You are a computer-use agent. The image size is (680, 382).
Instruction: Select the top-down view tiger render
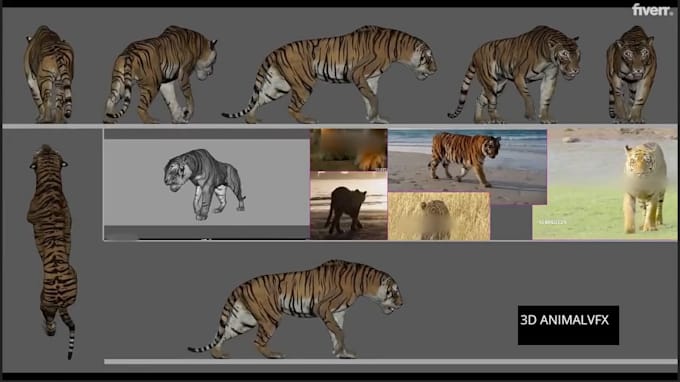tap(52, 251)
